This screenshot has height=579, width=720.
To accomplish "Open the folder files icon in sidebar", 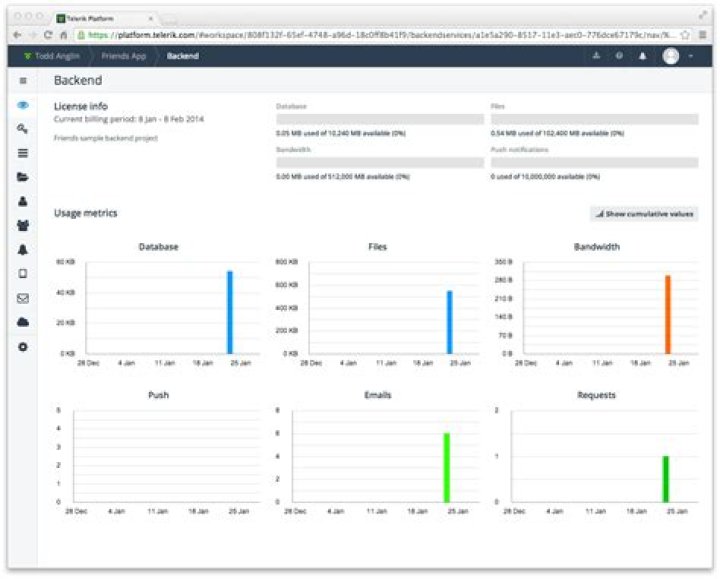I will click(x=23, y=177).
